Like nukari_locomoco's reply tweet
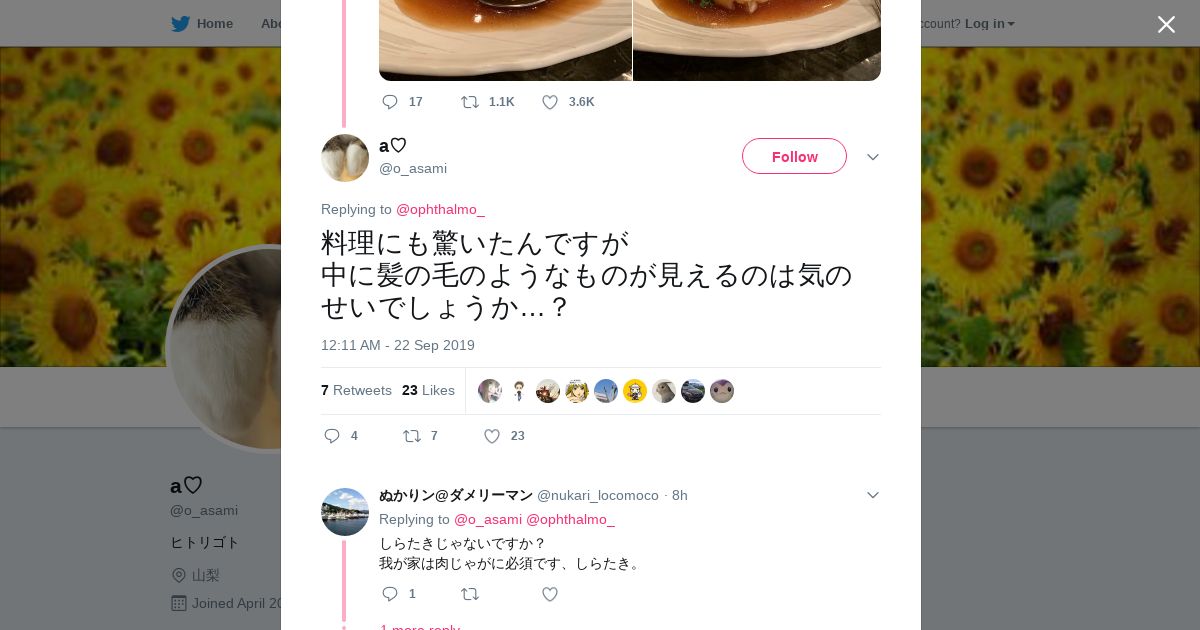This screenshot has width=1200, height=630. click(x=550, y=594)
